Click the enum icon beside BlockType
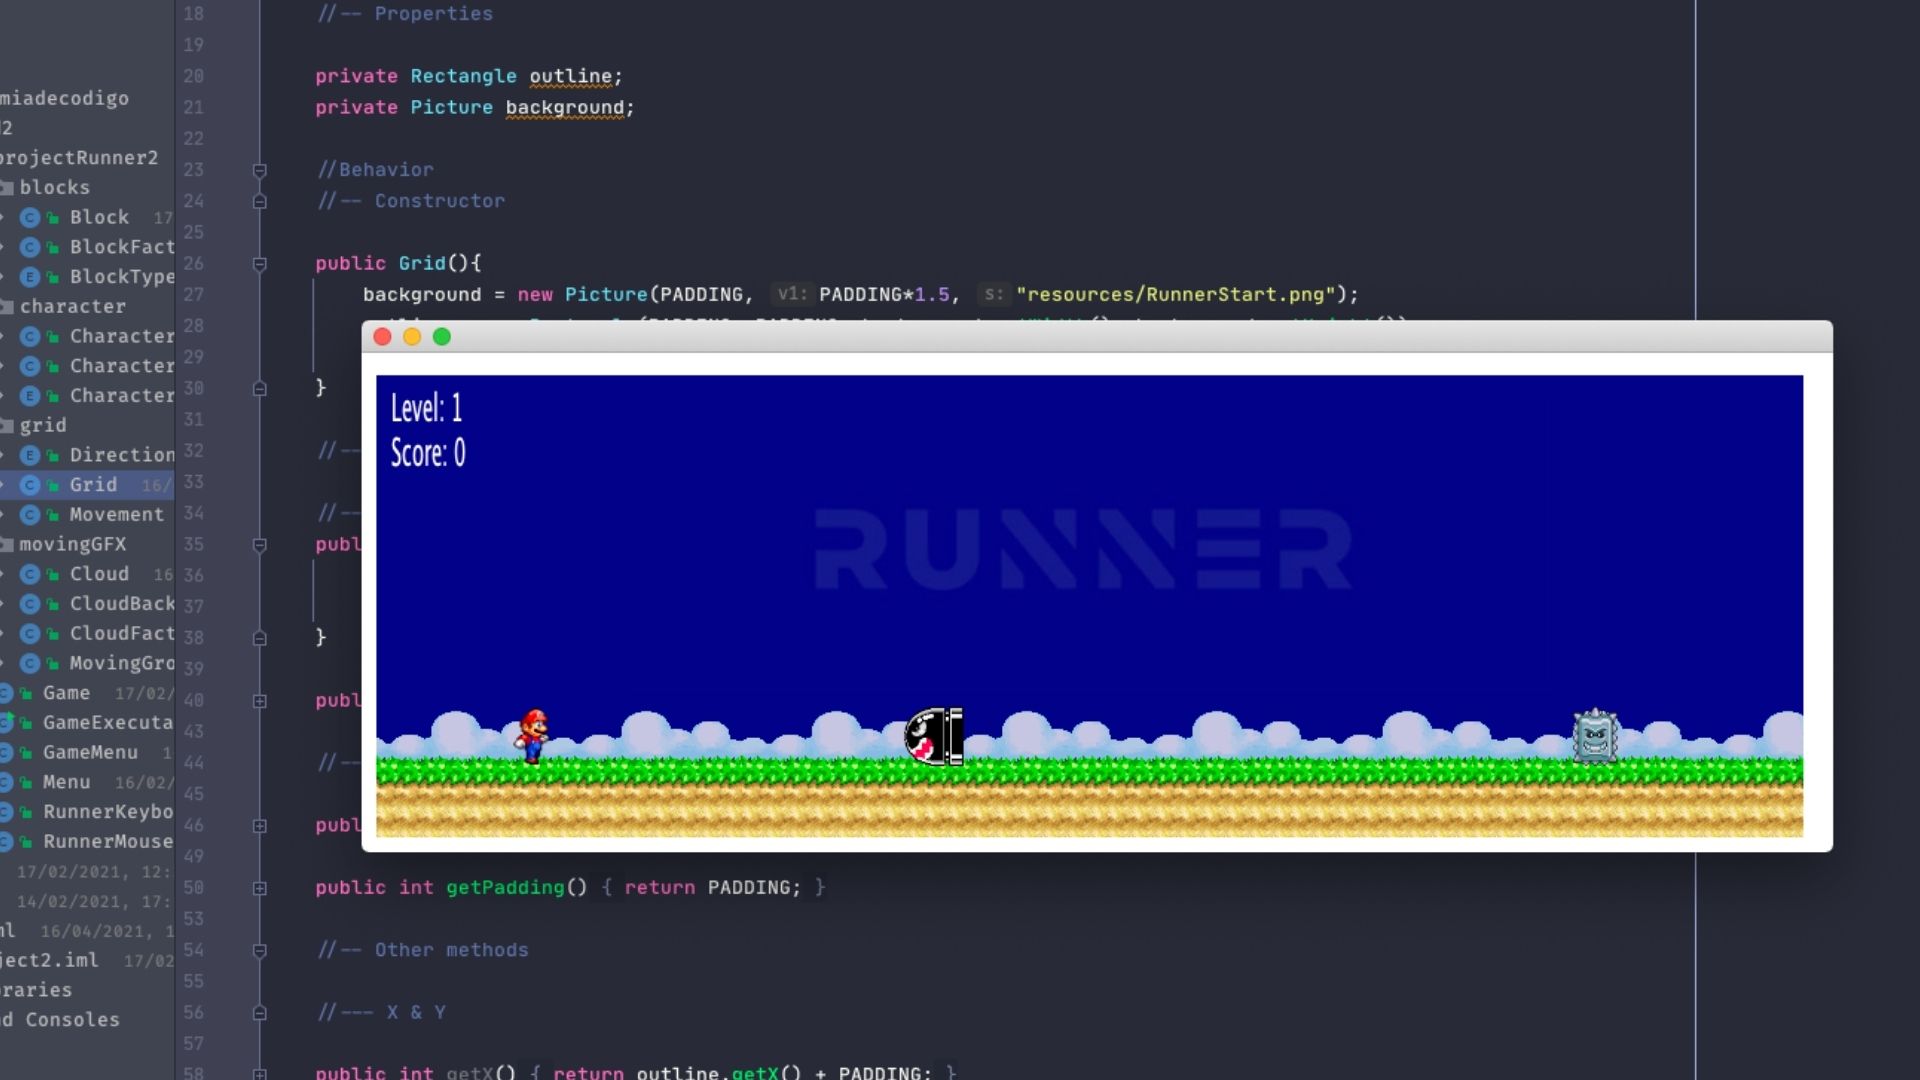The width and height of the screenshot is (1920, 1080). click(x=30, y=277)
